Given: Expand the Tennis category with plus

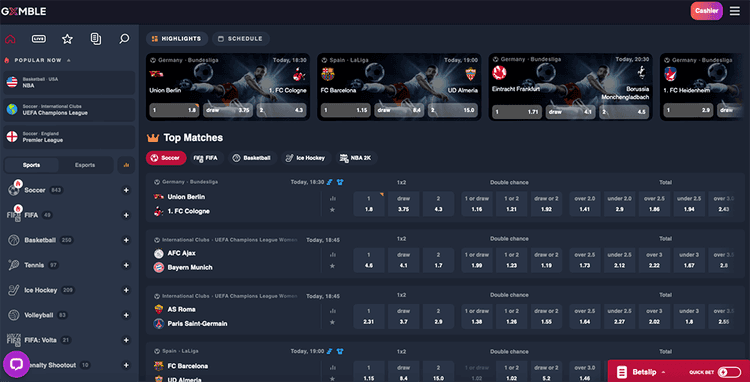Looking at the screenshot, I should click(x=126, y=265).
